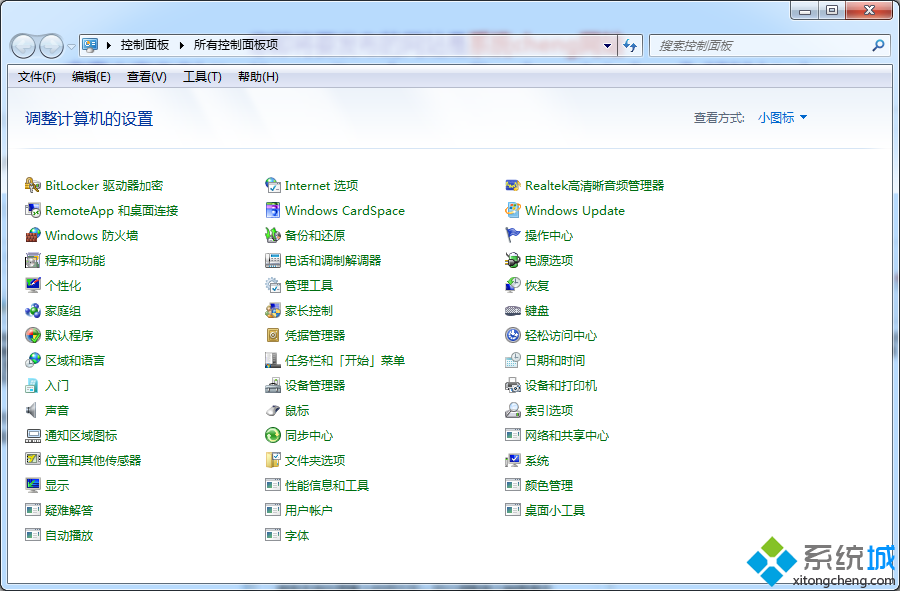900x591 pixels.
Task: Click the Forward navigation button
Action: point(51,46)
